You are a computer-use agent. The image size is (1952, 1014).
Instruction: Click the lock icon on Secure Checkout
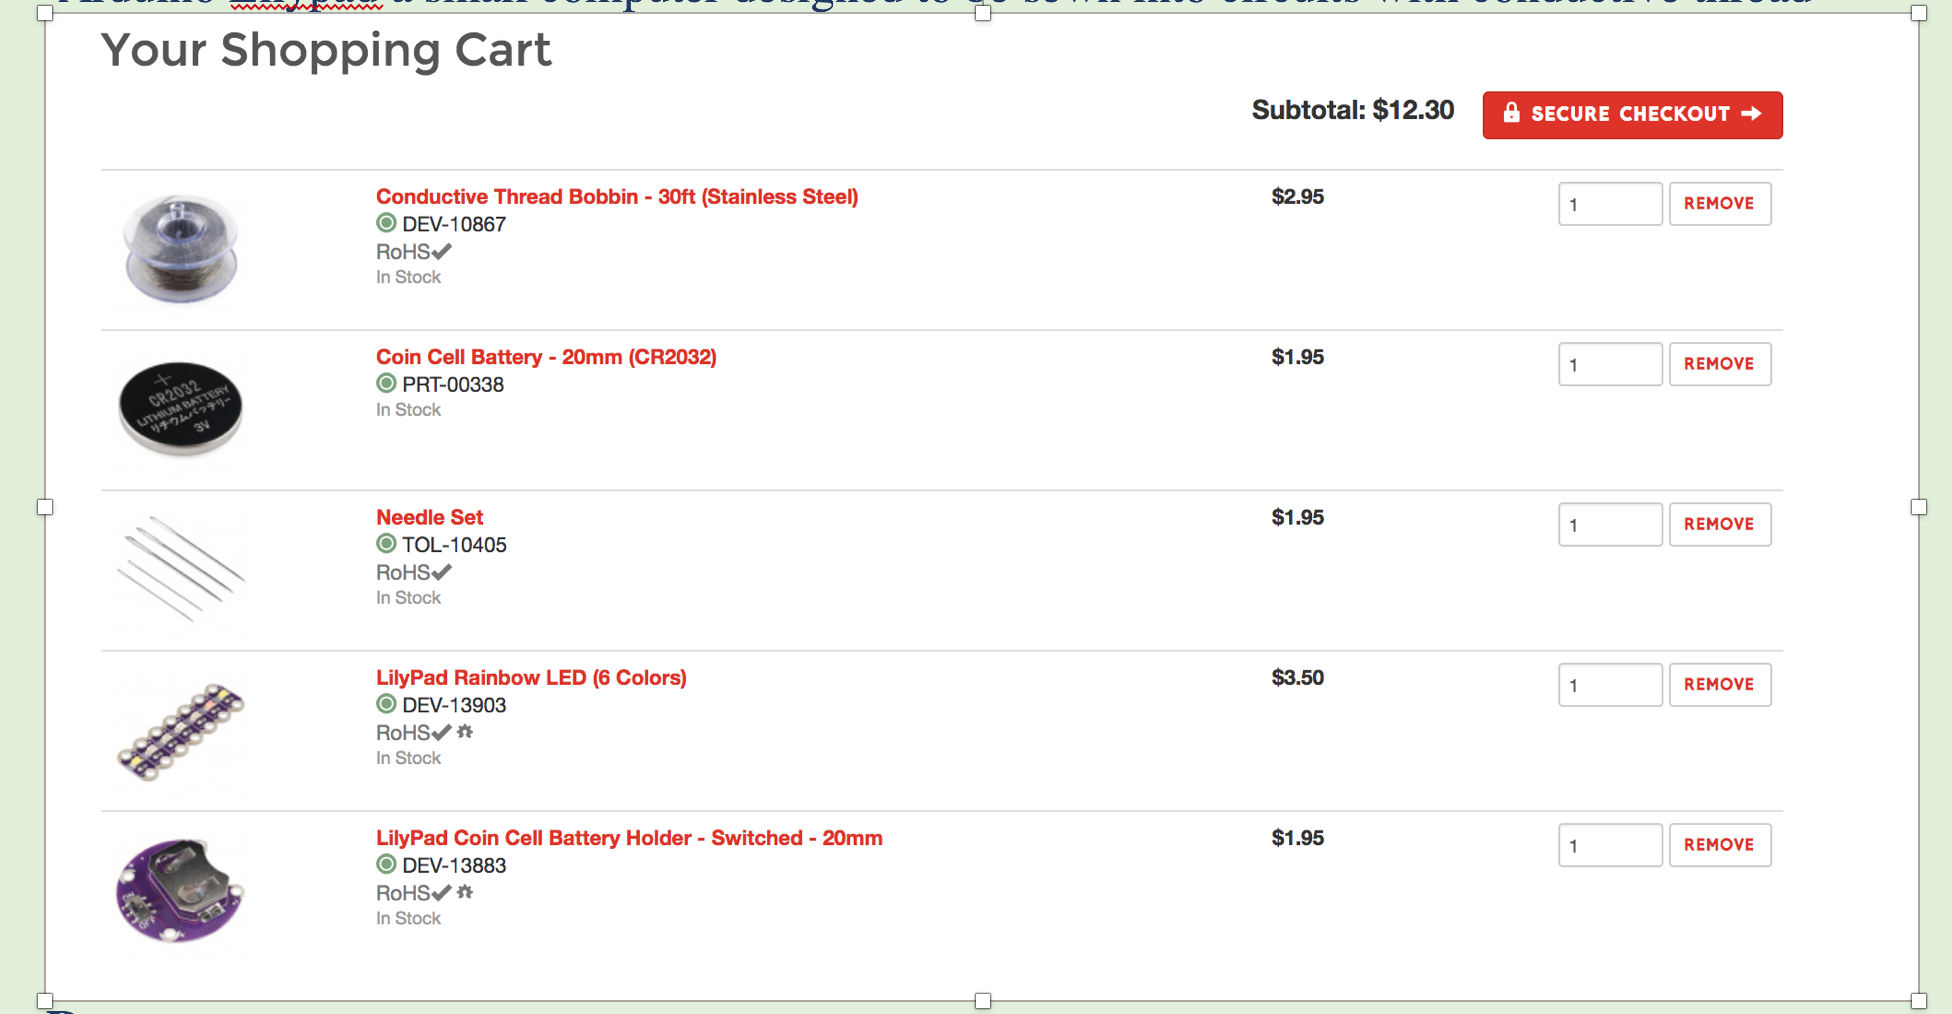click(x=1511, y=113)
